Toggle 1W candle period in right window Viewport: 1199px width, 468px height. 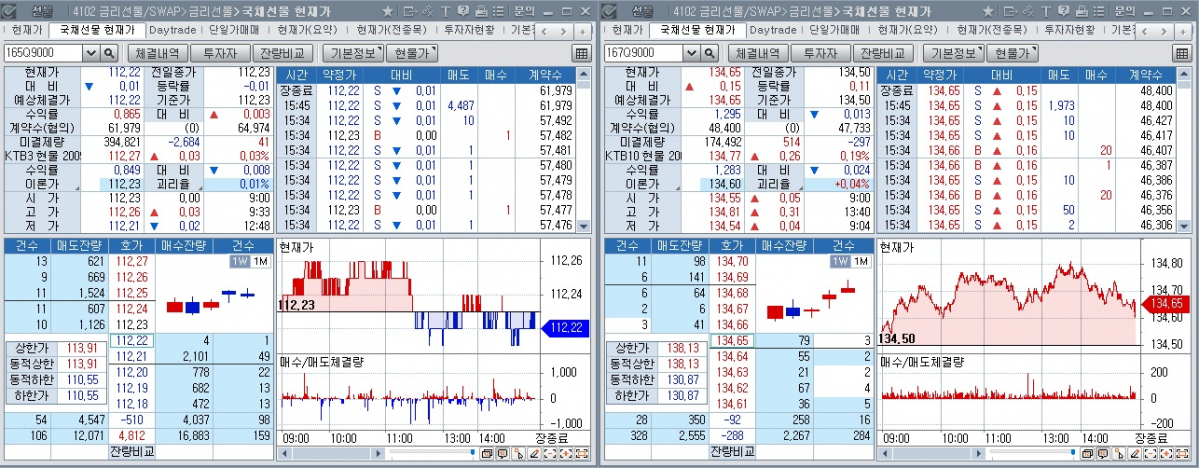click(x=840, y=262)
